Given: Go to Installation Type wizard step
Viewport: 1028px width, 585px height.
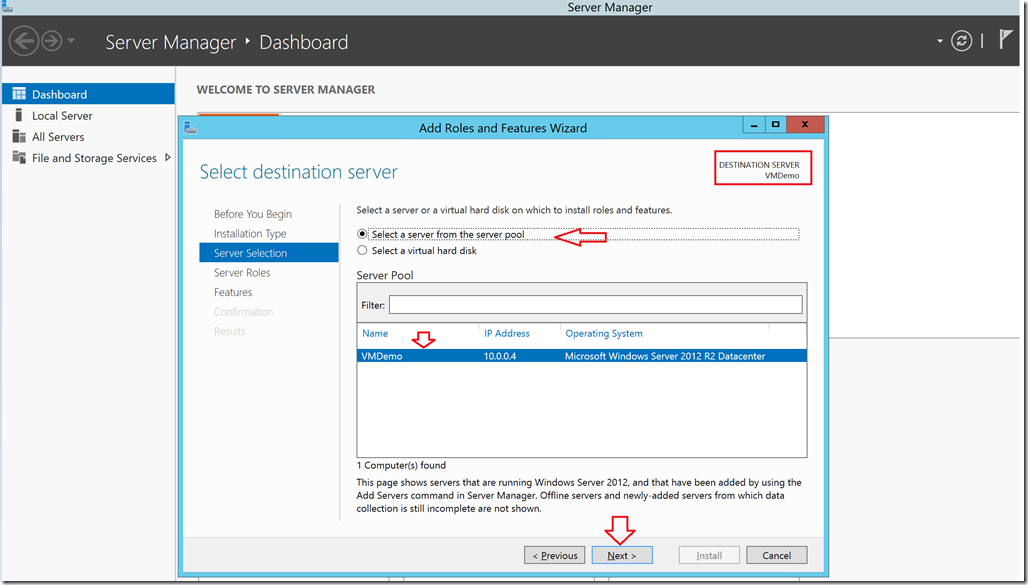Looking at the screenshot, I should [x=250, y=233].
